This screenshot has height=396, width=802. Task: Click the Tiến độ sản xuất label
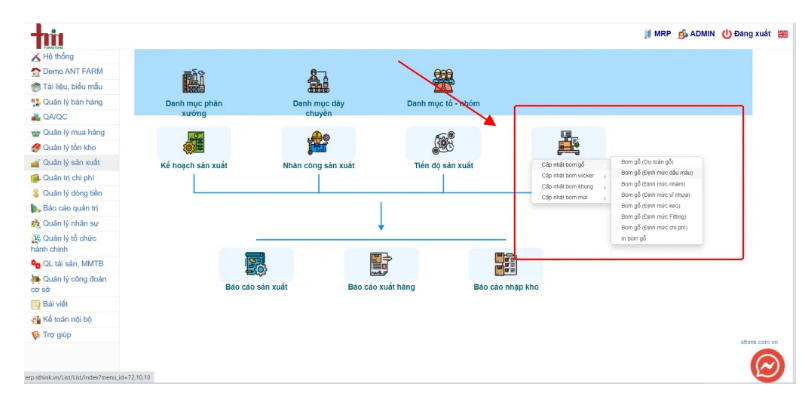point(443,166)
